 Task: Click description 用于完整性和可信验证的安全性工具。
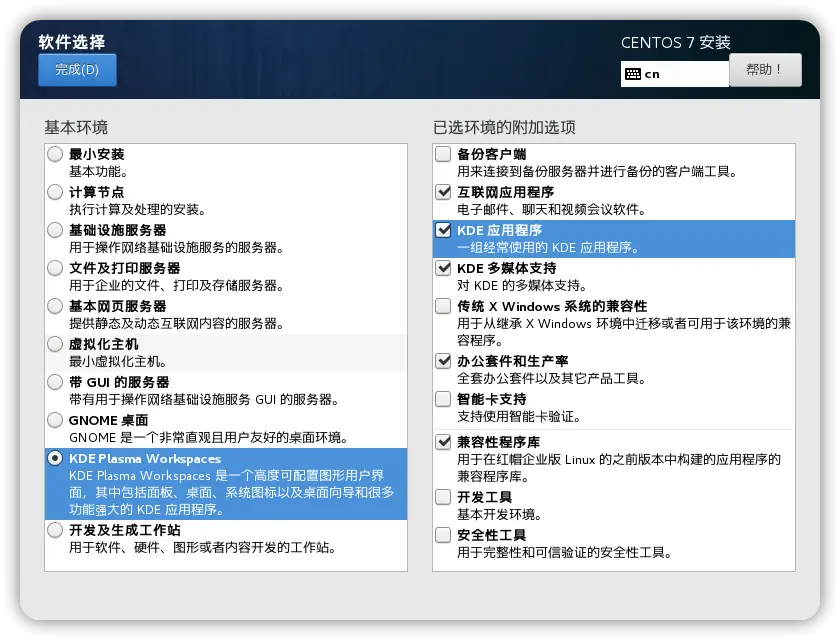[x=565, y=553]
